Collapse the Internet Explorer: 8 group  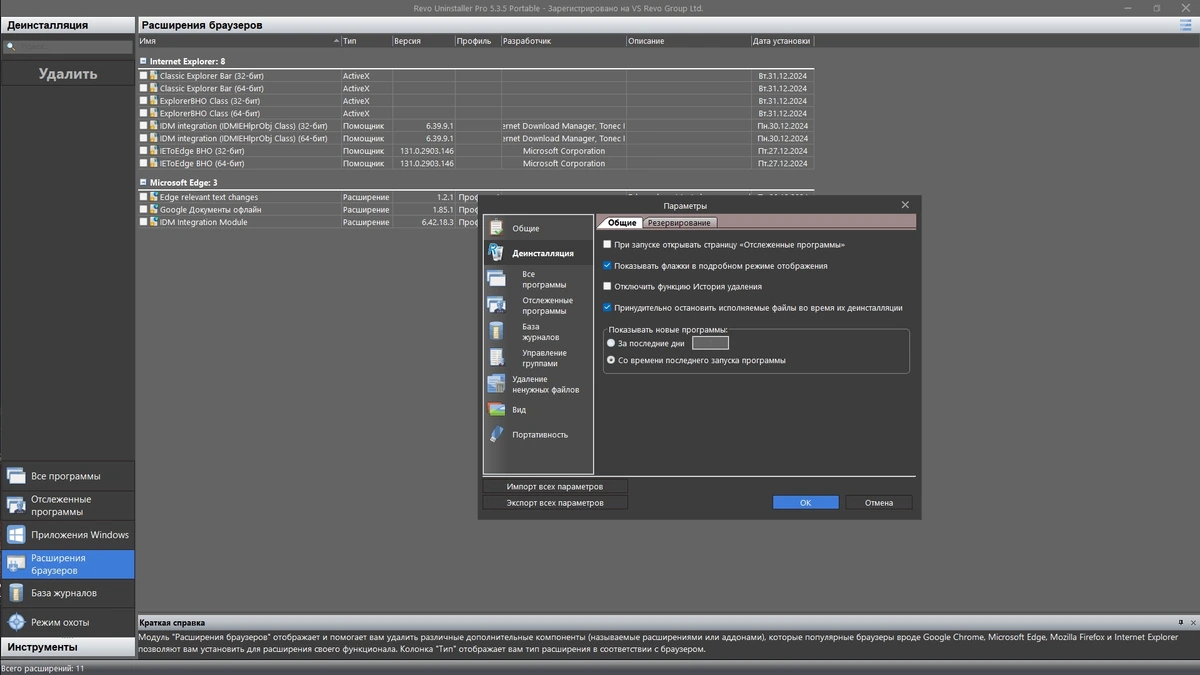click(x=142, y=62)
